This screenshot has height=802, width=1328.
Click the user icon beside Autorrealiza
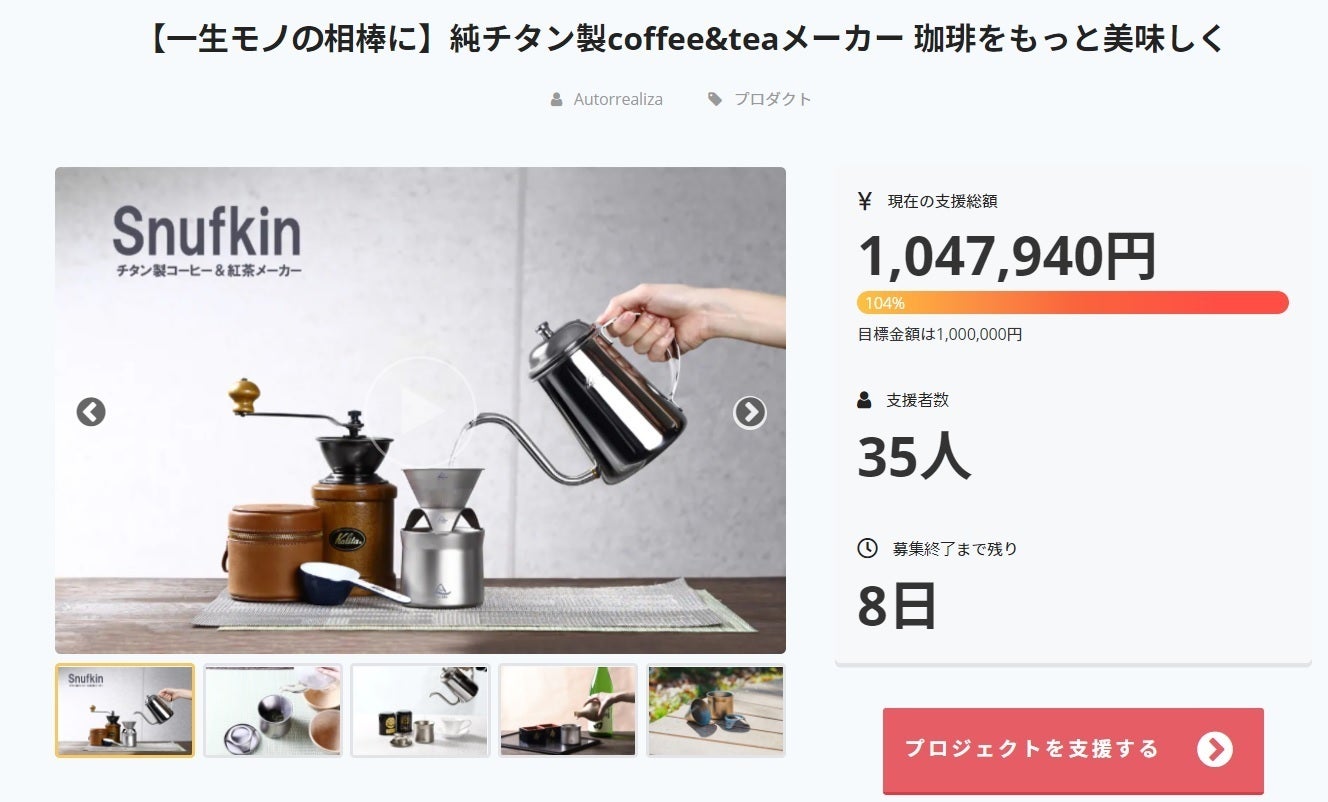click(557, 99)
